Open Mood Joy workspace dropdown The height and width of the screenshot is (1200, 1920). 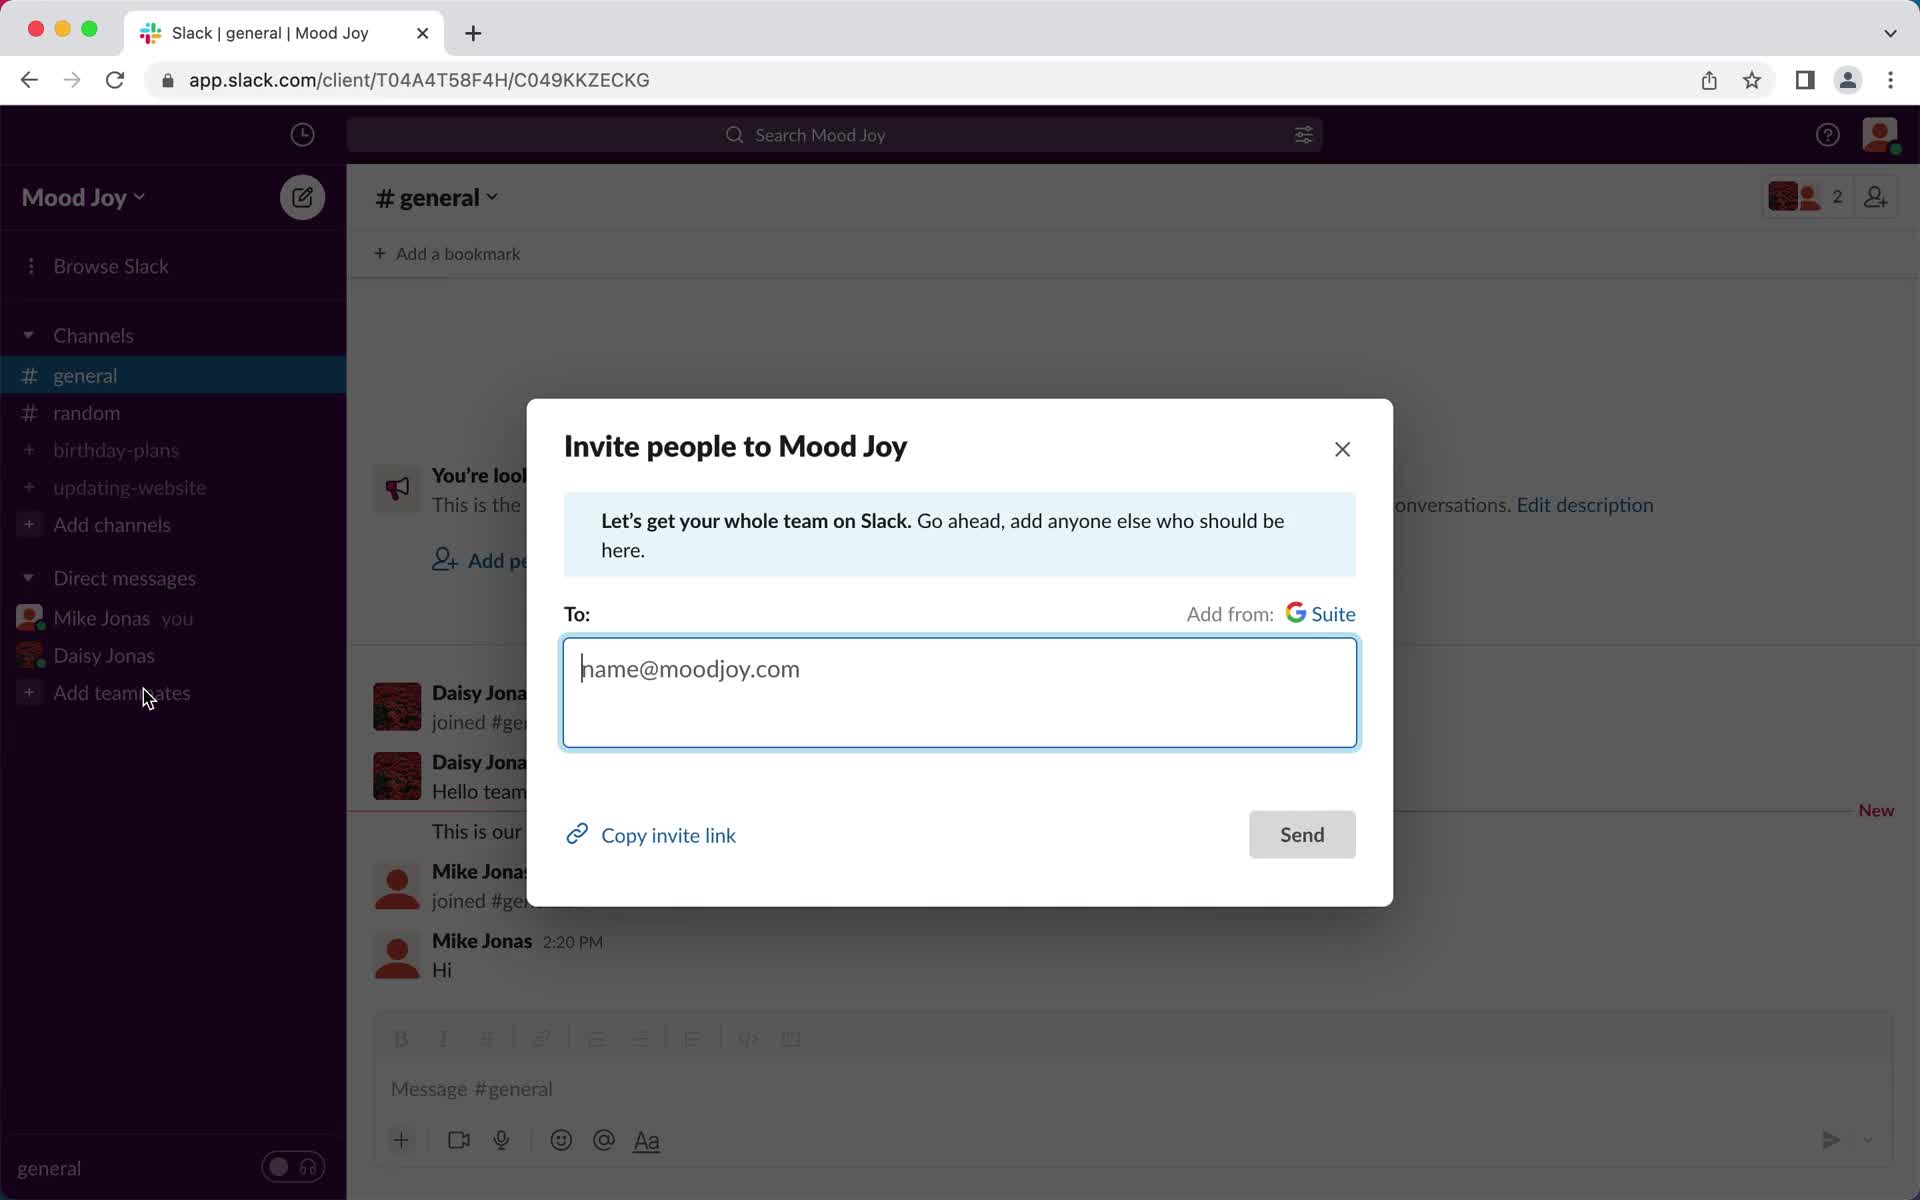pyautogui.click(x=82, y=196)
